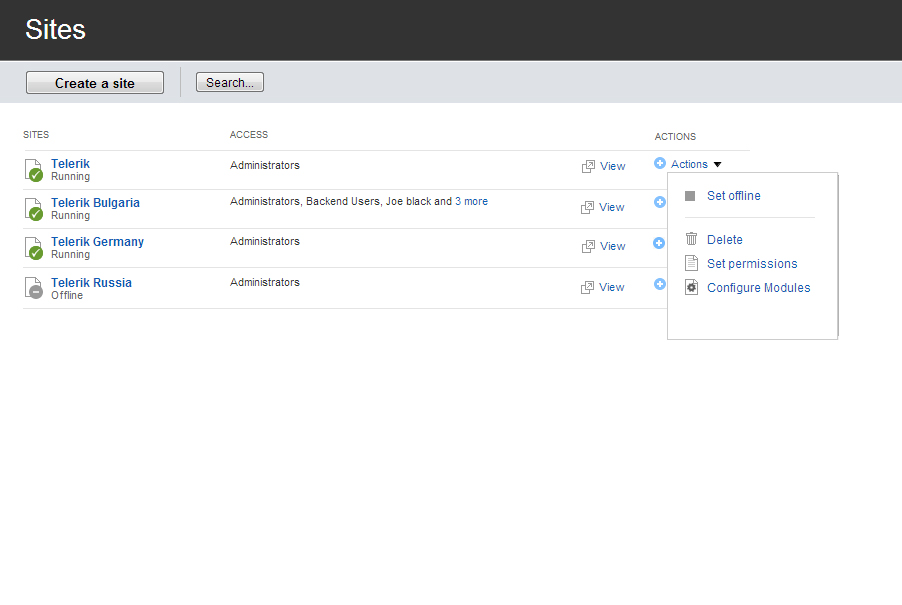
Task: Click the plus actions icon for Telerik Germany
Action: click(x=659, y=243)
